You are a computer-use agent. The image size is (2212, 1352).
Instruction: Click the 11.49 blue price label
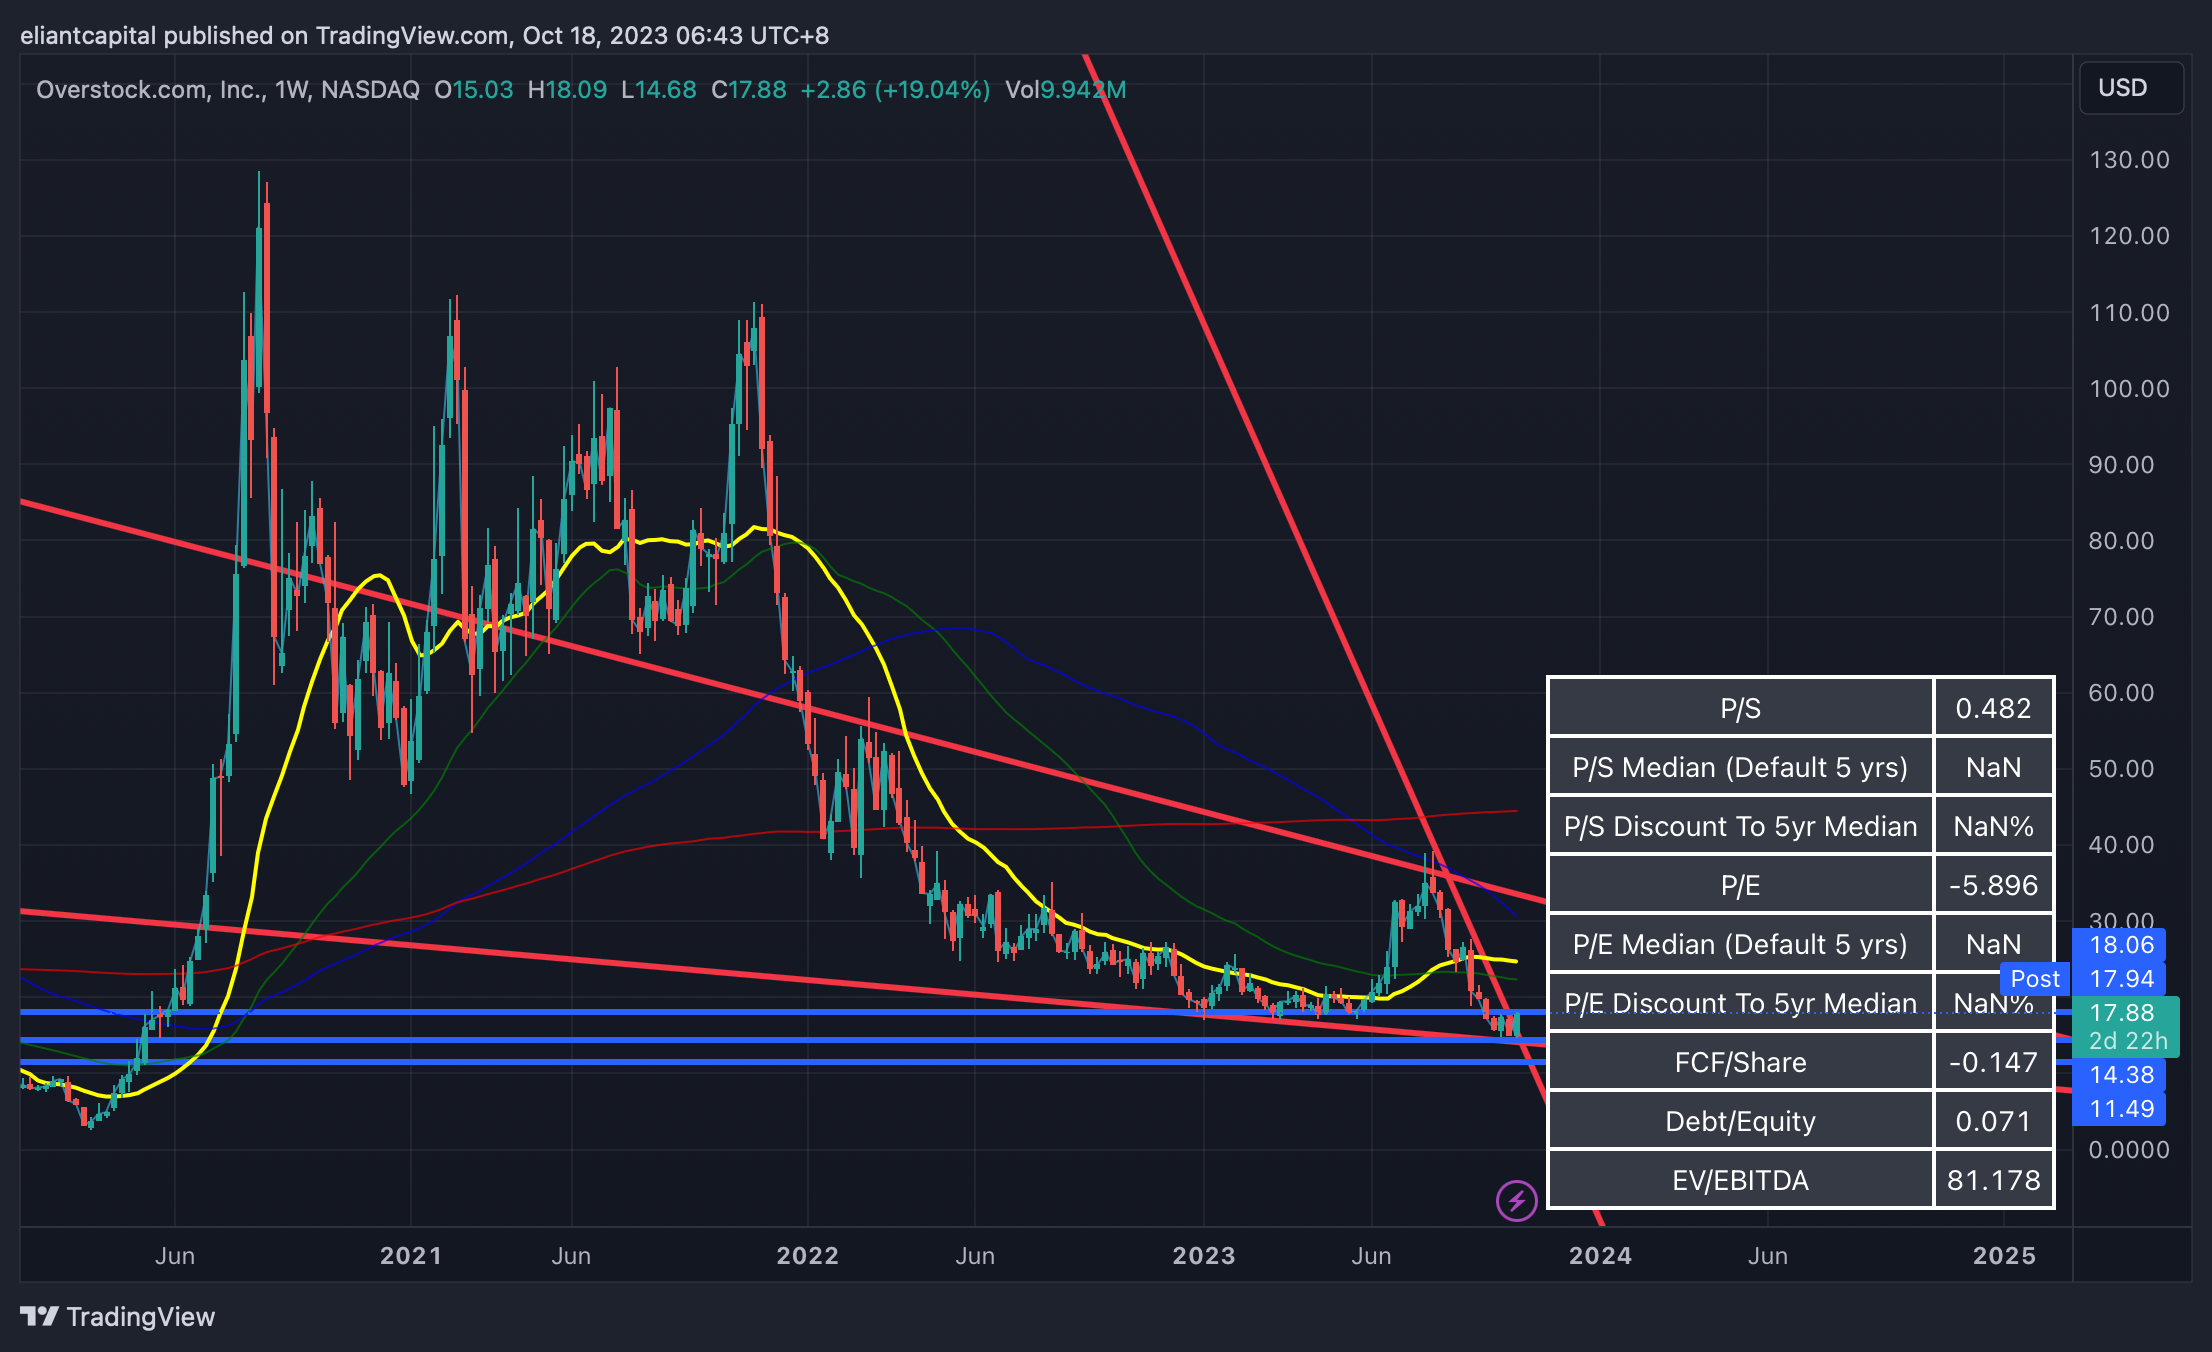pyautogui.click(x=2121, y=1109)
